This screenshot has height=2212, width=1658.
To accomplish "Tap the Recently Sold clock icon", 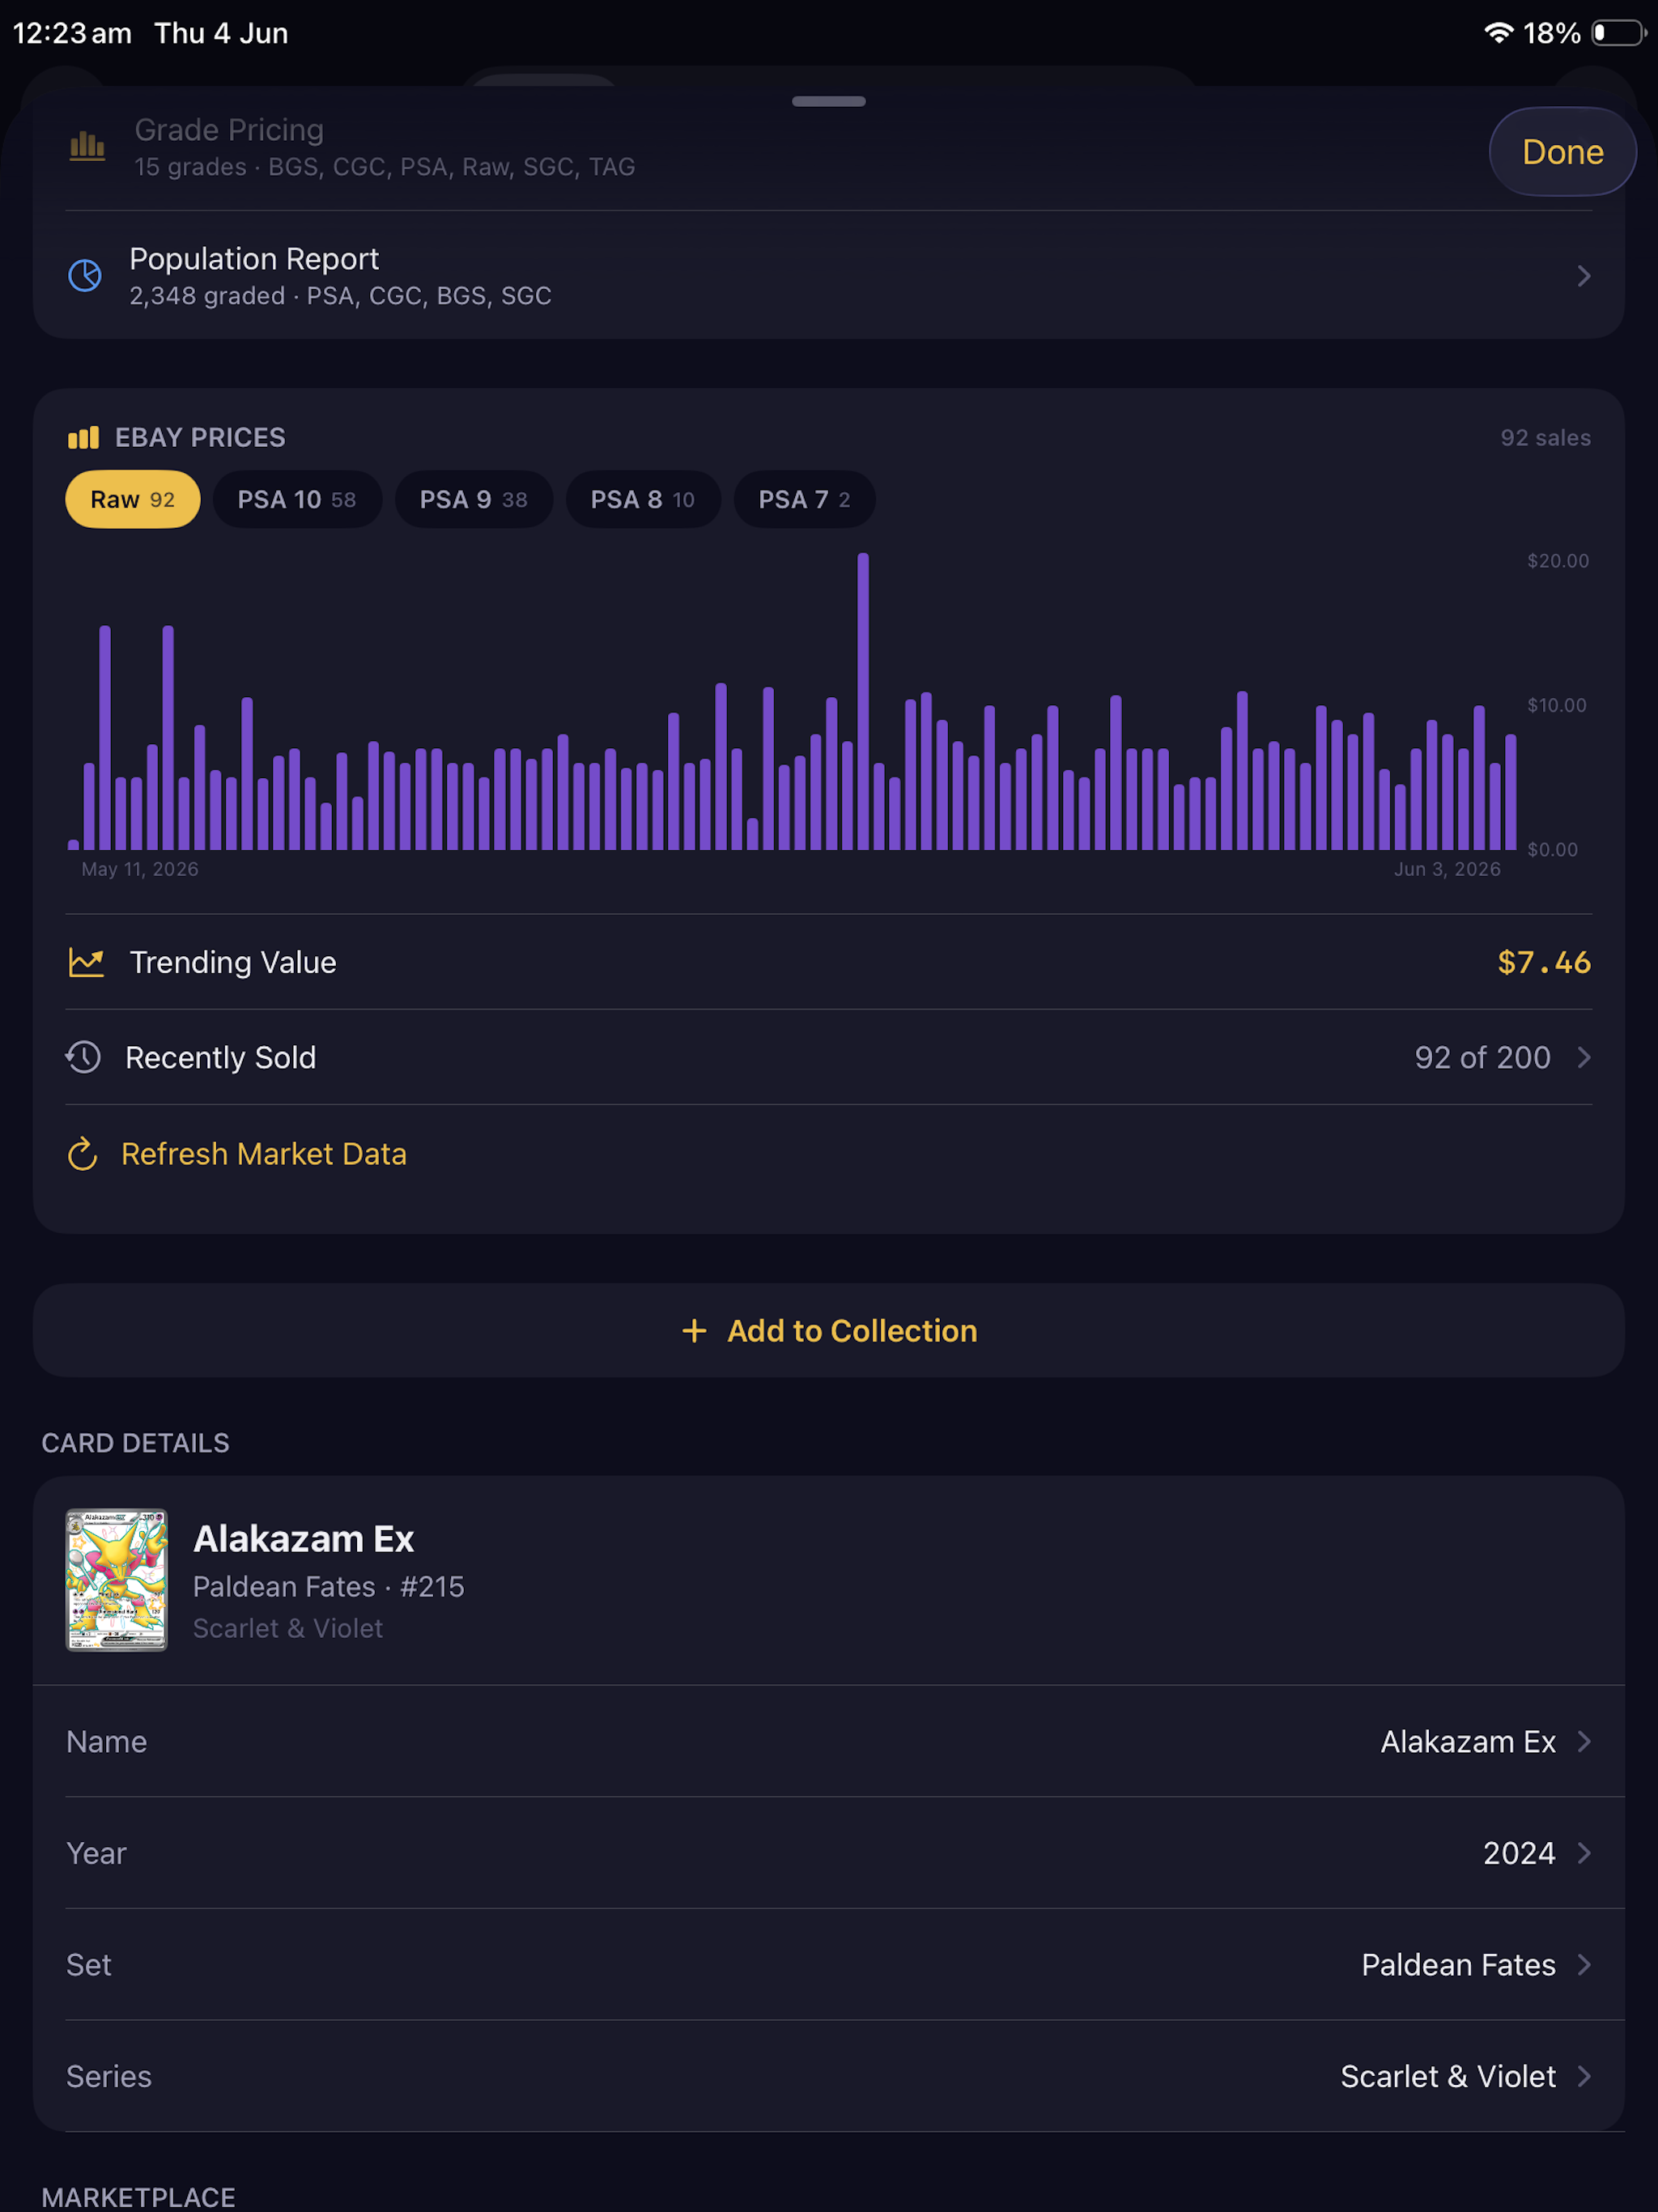I will point(83,1057).
